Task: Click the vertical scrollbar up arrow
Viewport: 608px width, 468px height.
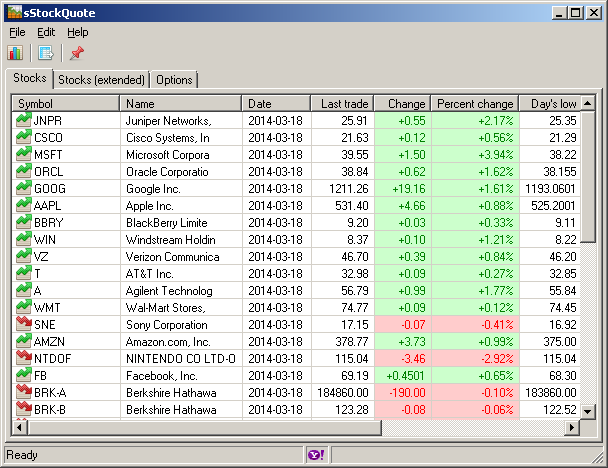Action: [x=588, y=103]
